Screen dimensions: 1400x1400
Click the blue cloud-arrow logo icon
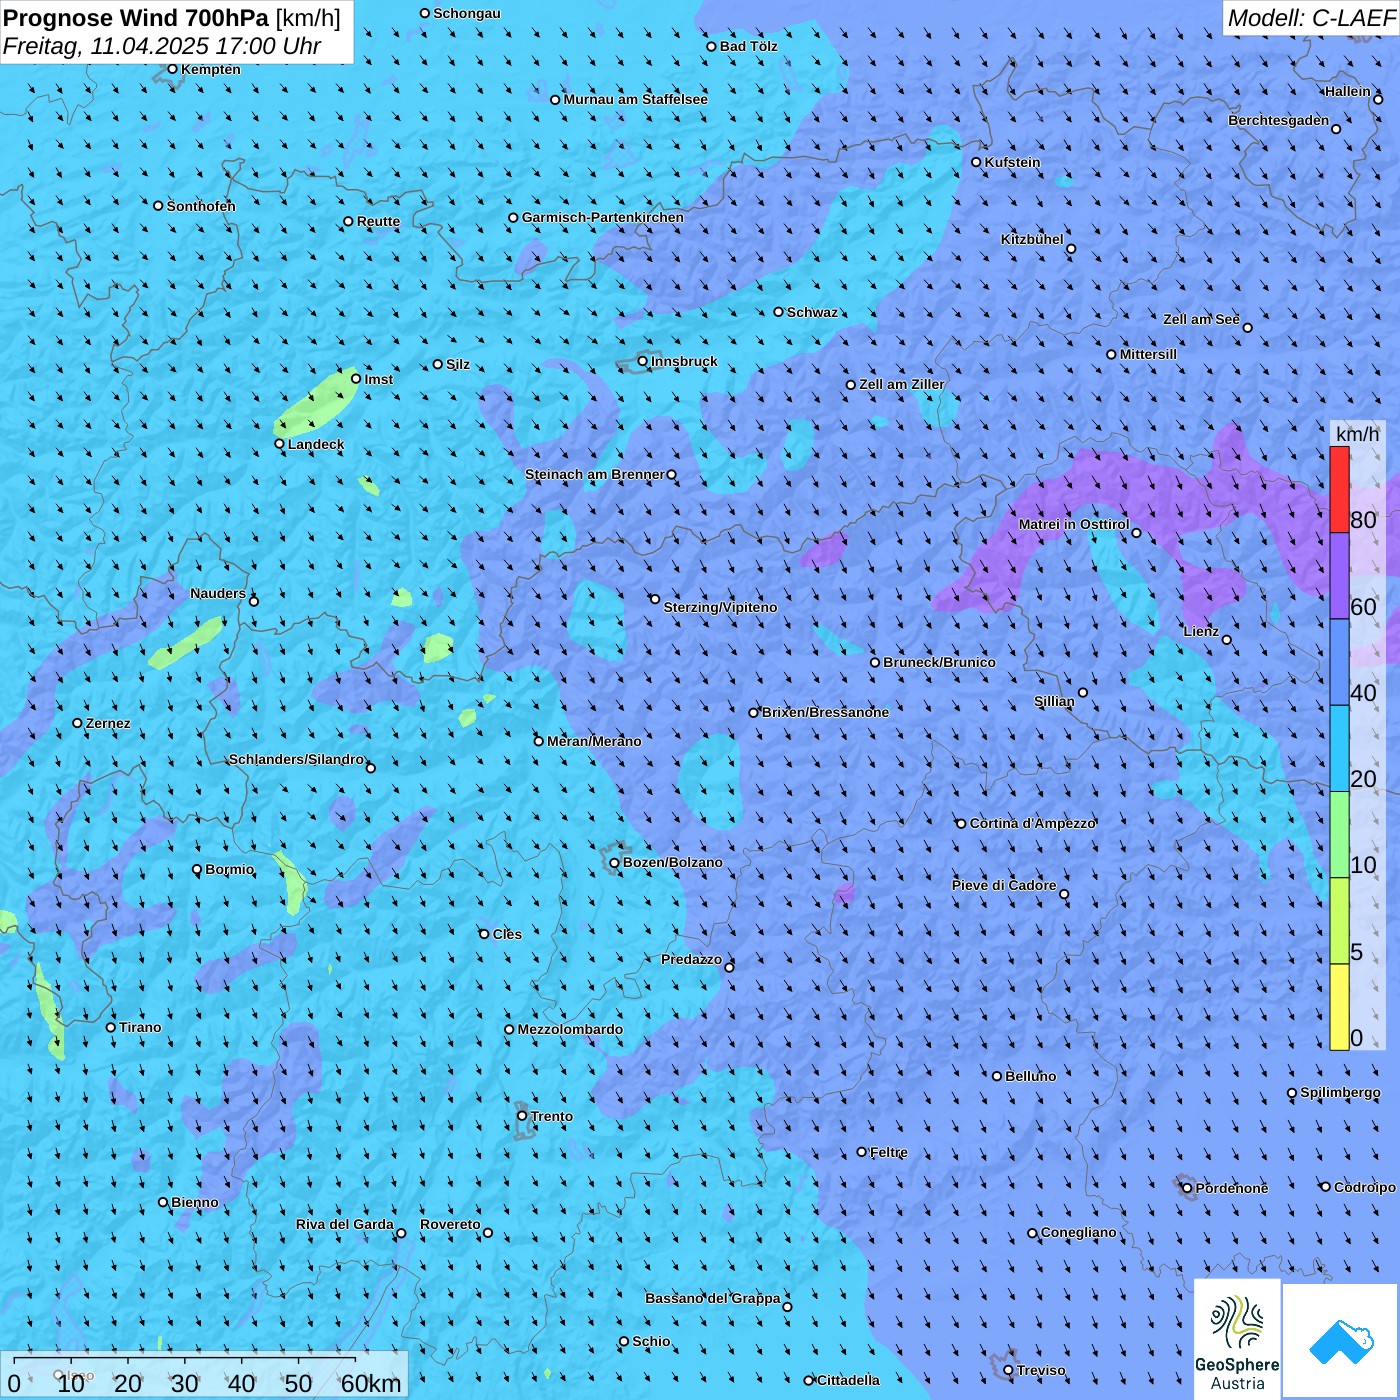[x=1340, y=1341]
